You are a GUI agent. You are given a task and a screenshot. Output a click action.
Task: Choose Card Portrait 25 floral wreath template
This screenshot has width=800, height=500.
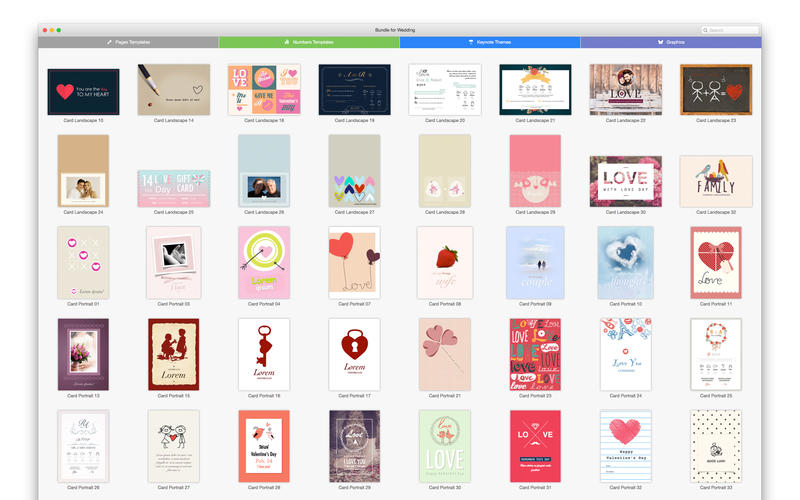716,355
